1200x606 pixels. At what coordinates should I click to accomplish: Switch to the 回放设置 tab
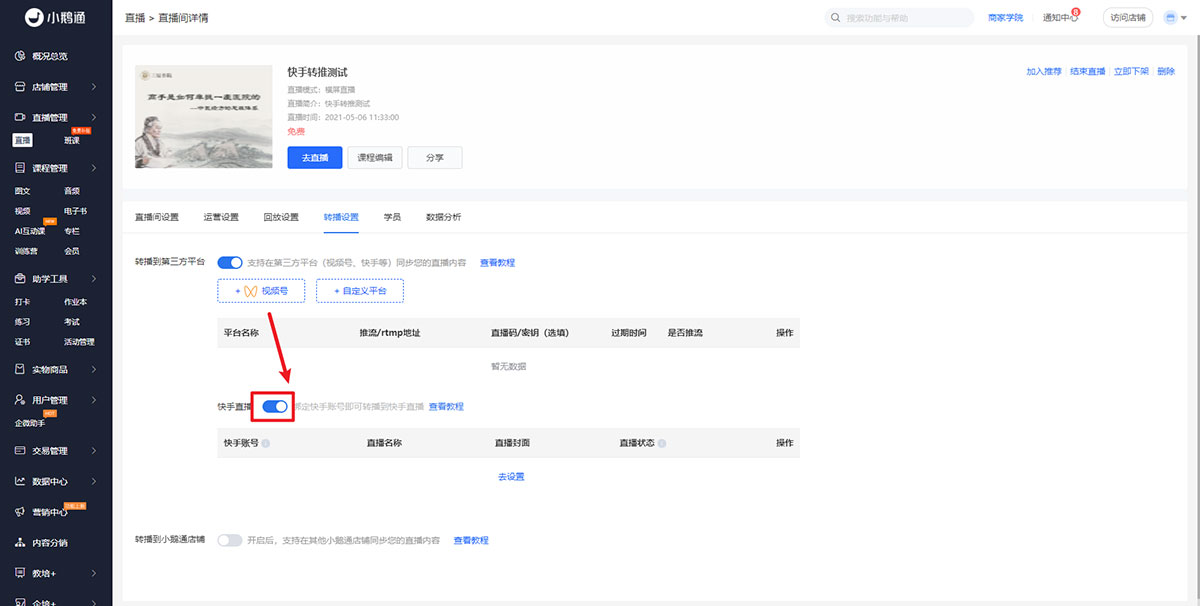pos(281,217)
